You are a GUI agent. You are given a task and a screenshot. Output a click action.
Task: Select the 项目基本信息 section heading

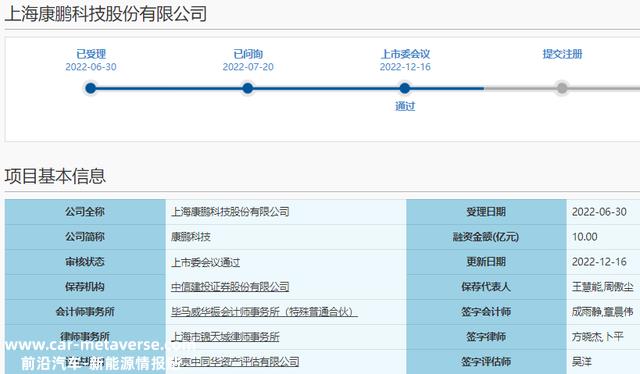55,176
